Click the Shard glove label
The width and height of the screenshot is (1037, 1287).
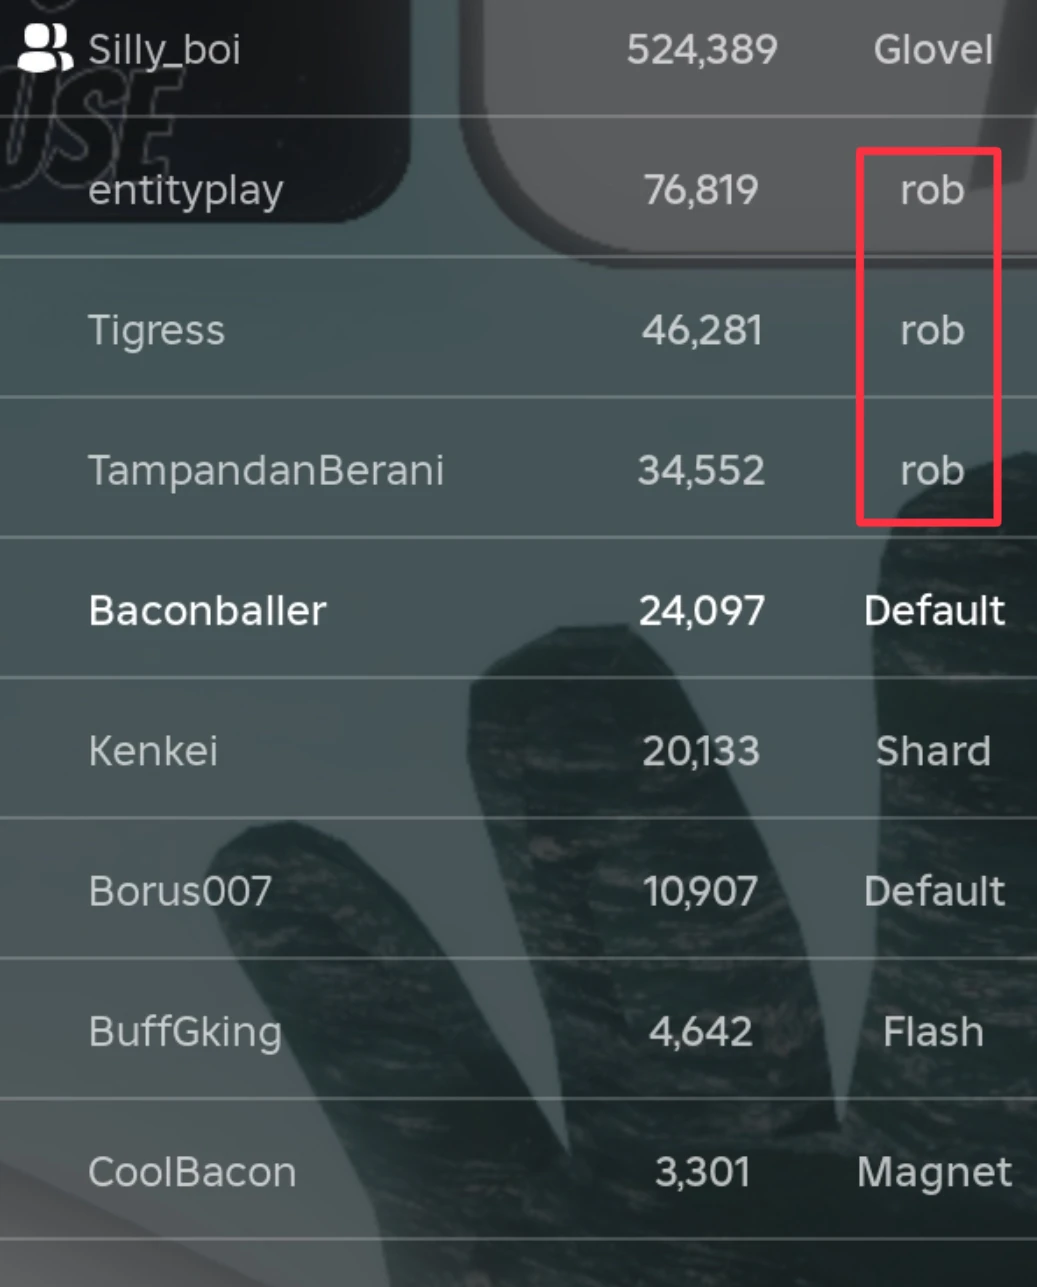[x=933, y=751]
